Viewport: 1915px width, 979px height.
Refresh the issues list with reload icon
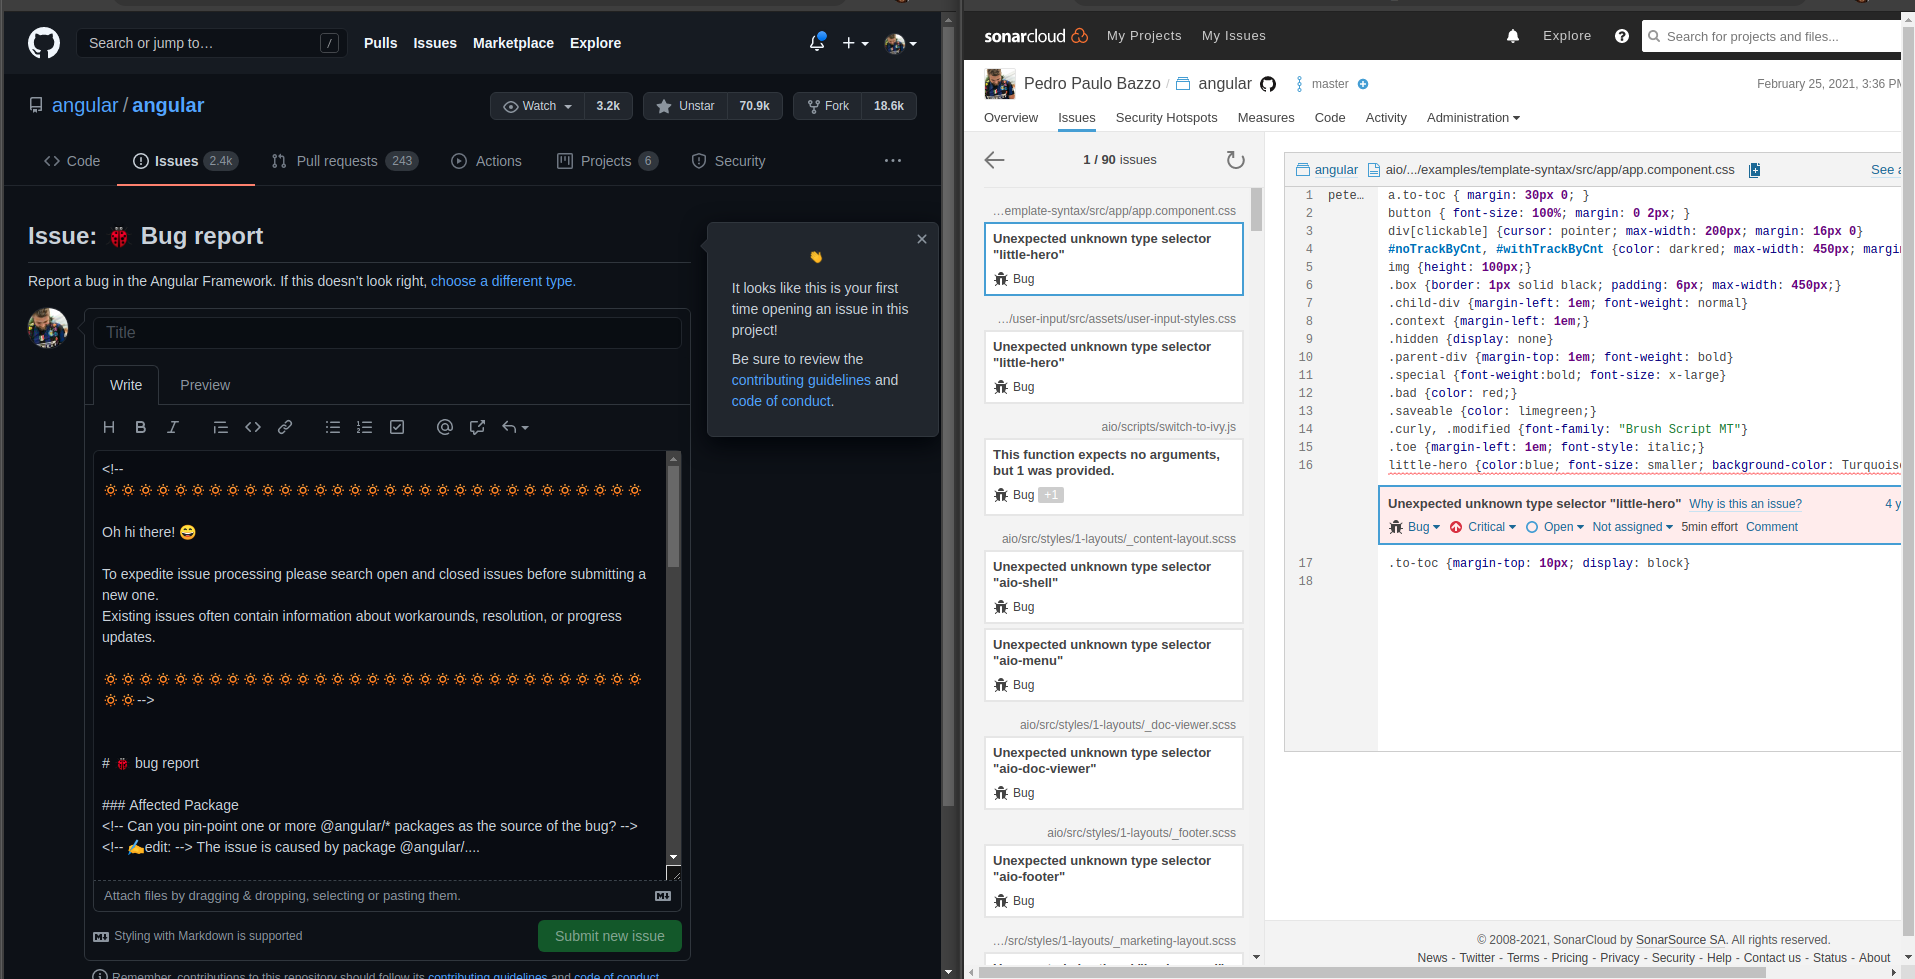(x=1235, y=159)
